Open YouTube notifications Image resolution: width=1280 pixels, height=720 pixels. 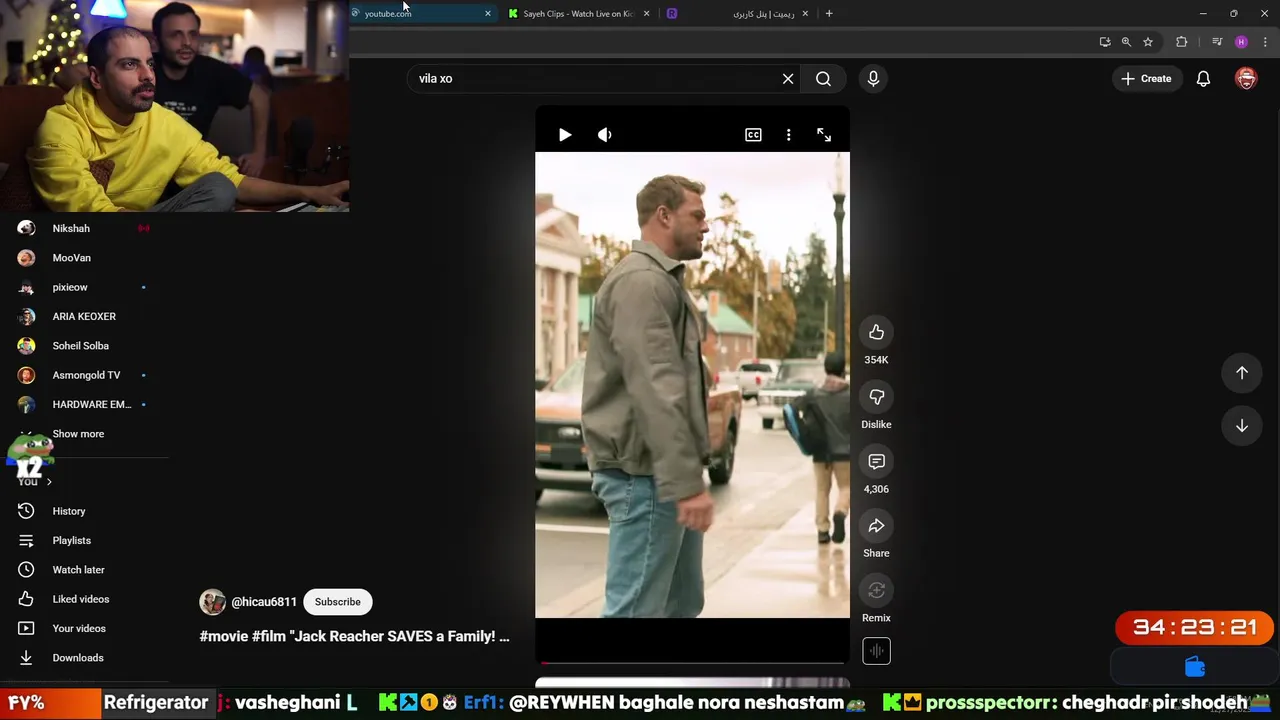tap(1204, 78)
